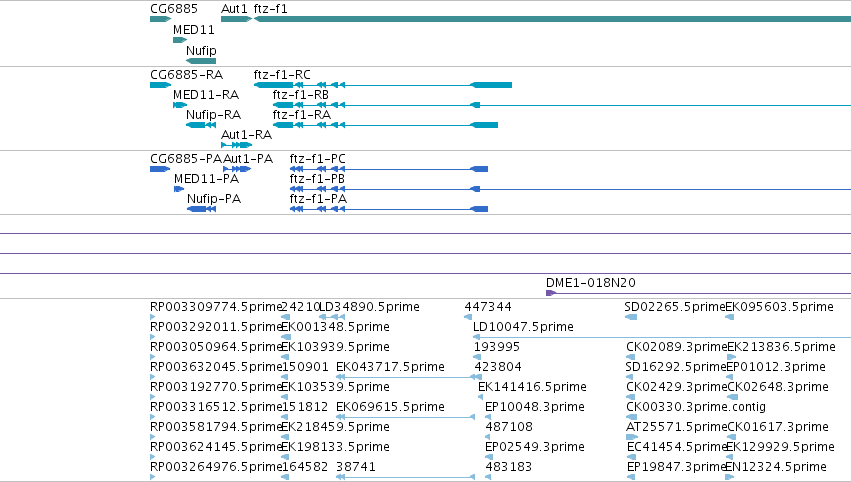The width and height of the screenshot is (851, 482).
Task: Click the feature labeled 447344
Action: pyautogui.click(x=488, y=307)
